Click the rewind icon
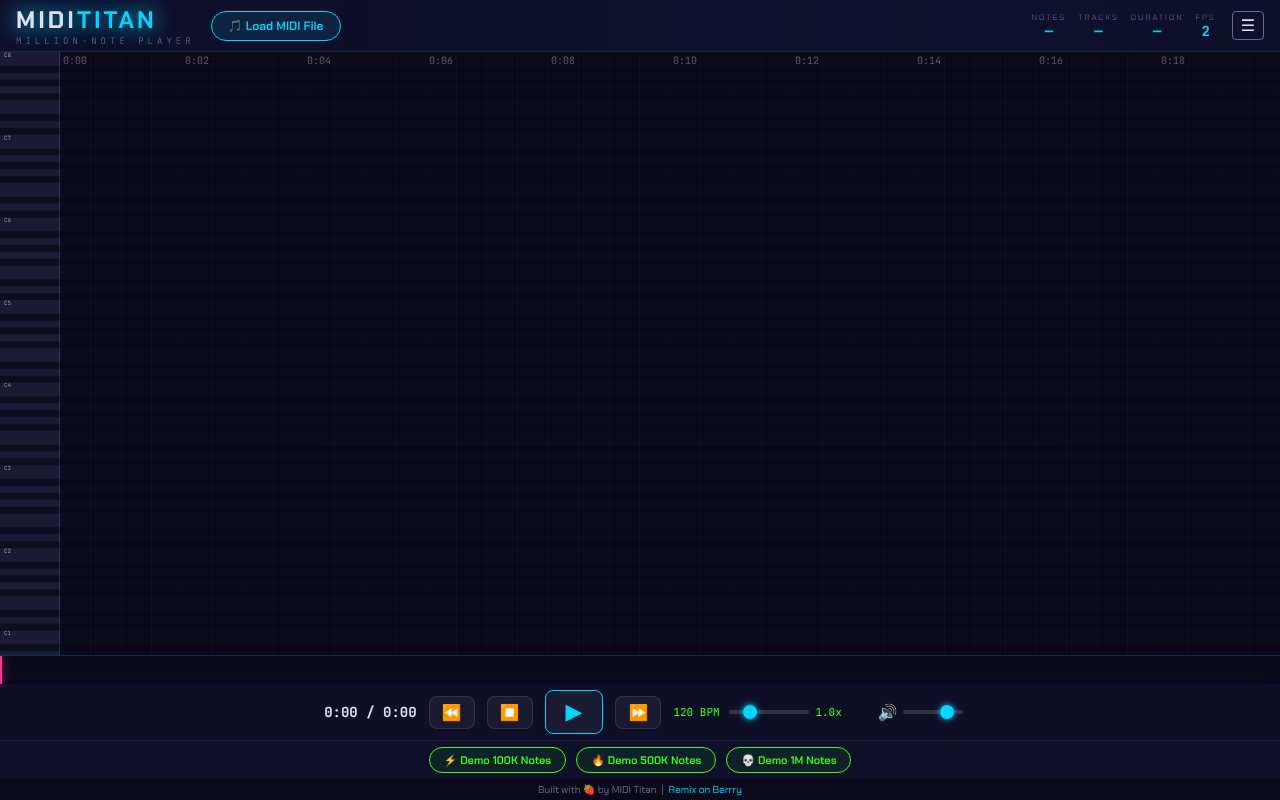The image size is (1280, 800). click(451, 712)
